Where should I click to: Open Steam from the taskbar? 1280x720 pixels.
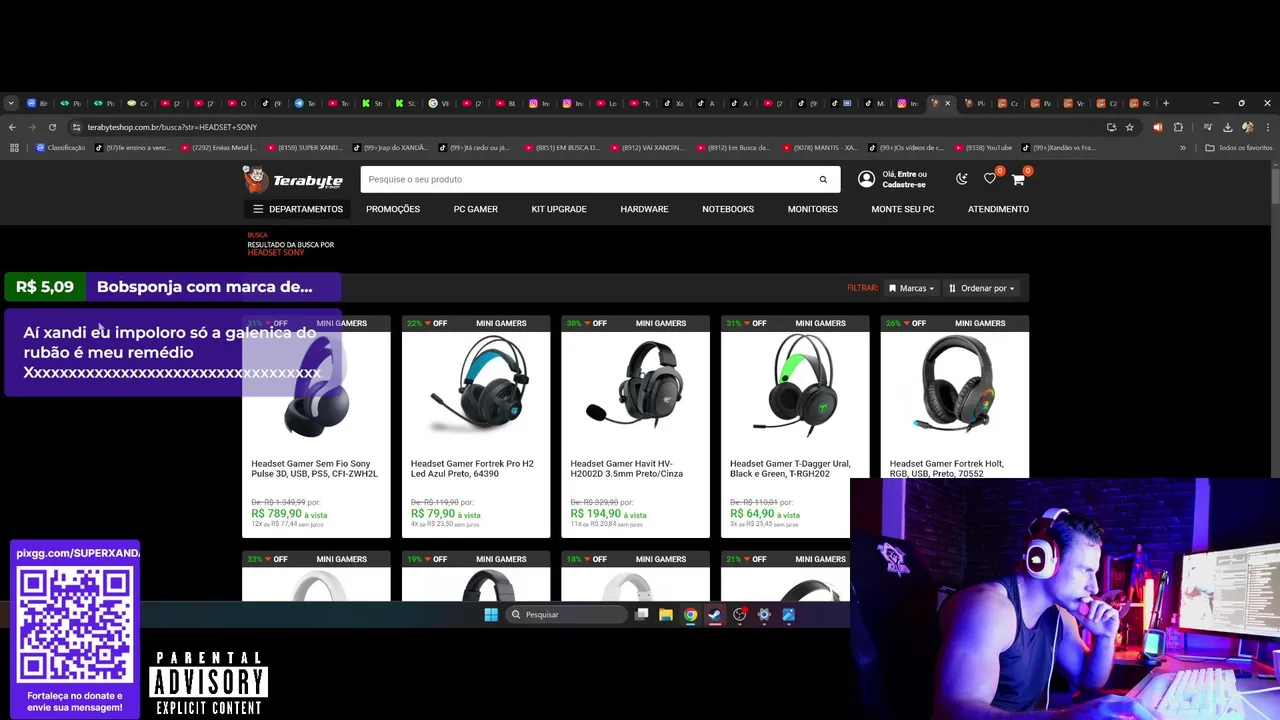[x=715, y=614]
